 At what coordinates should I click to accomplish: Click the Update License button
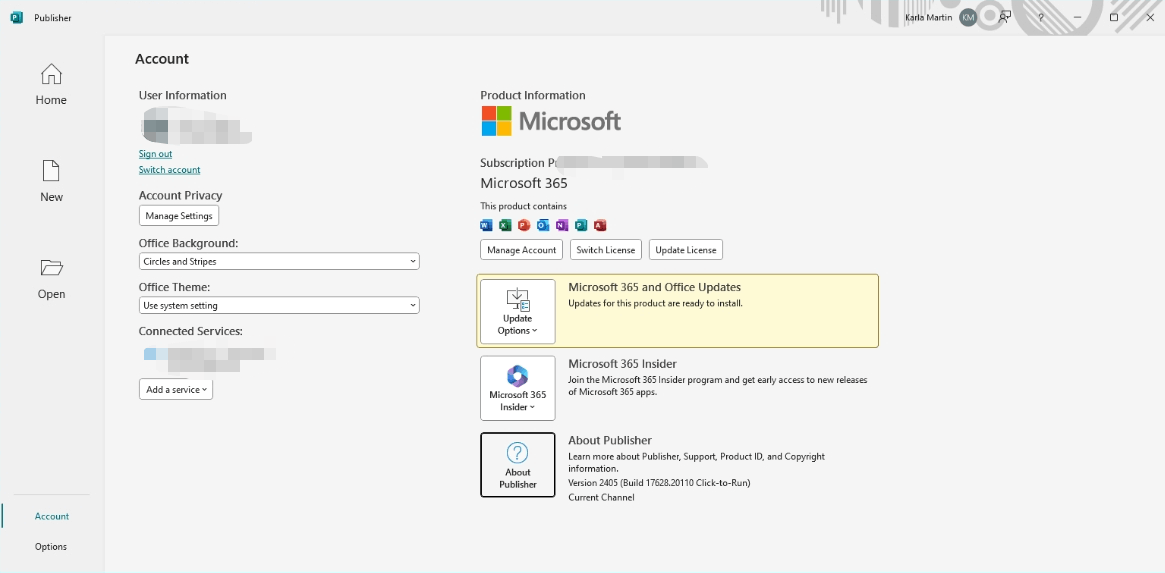(686, 250)
